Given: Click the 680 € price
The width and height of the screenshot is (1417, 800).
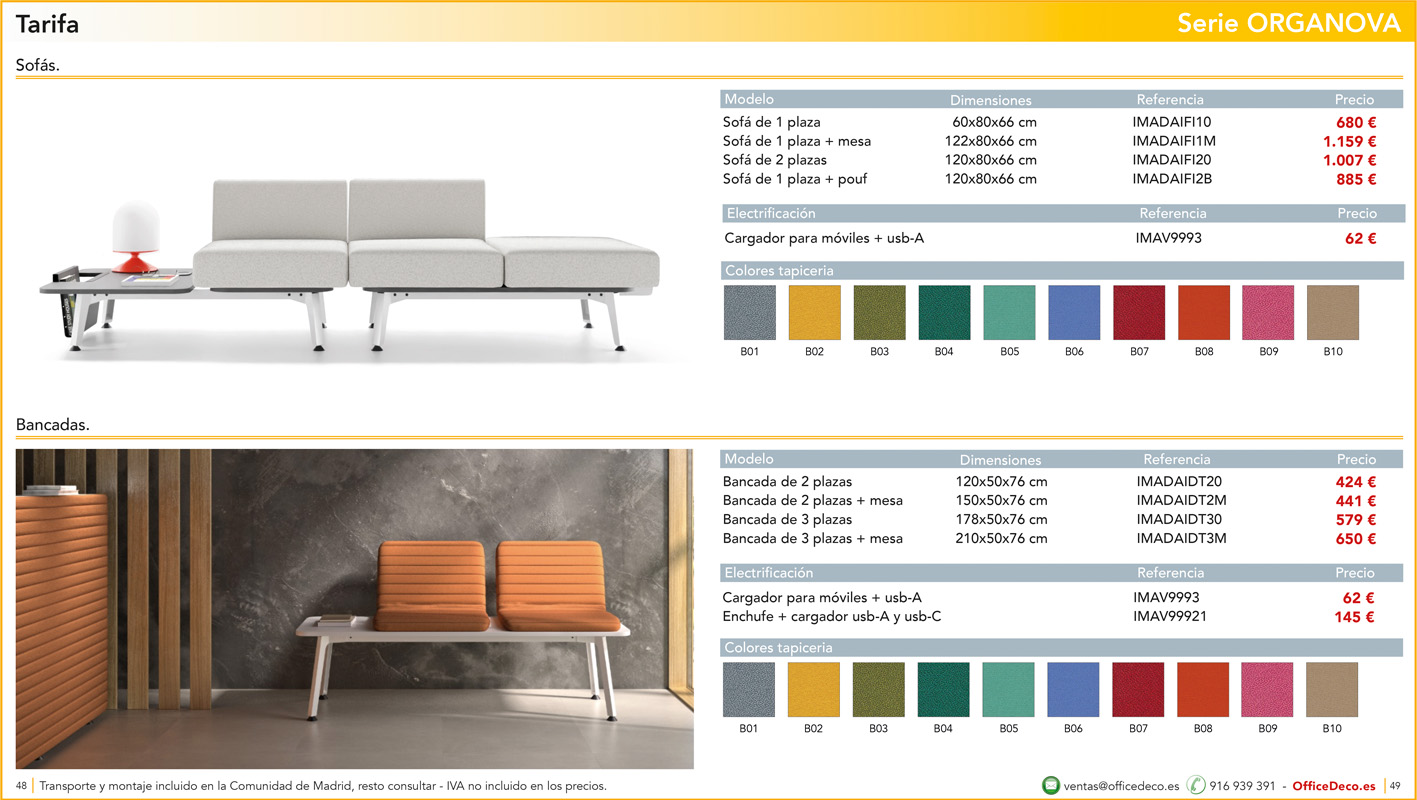Looking at the screenshot, I should pos(1356,122).
